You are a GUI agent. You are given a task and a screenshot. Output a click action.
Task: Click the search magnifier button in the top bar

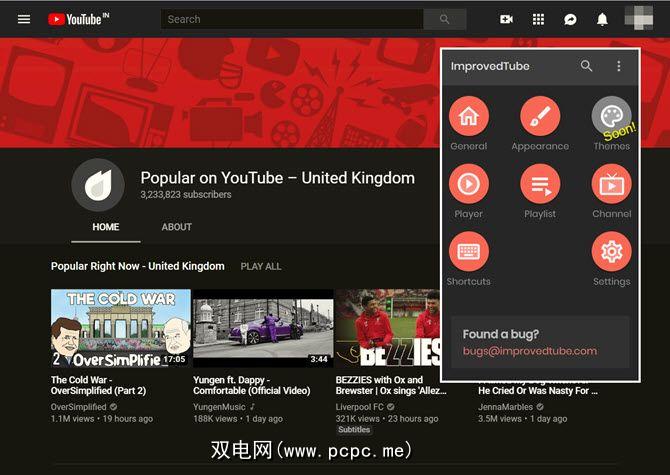click(x=444, y=19)
